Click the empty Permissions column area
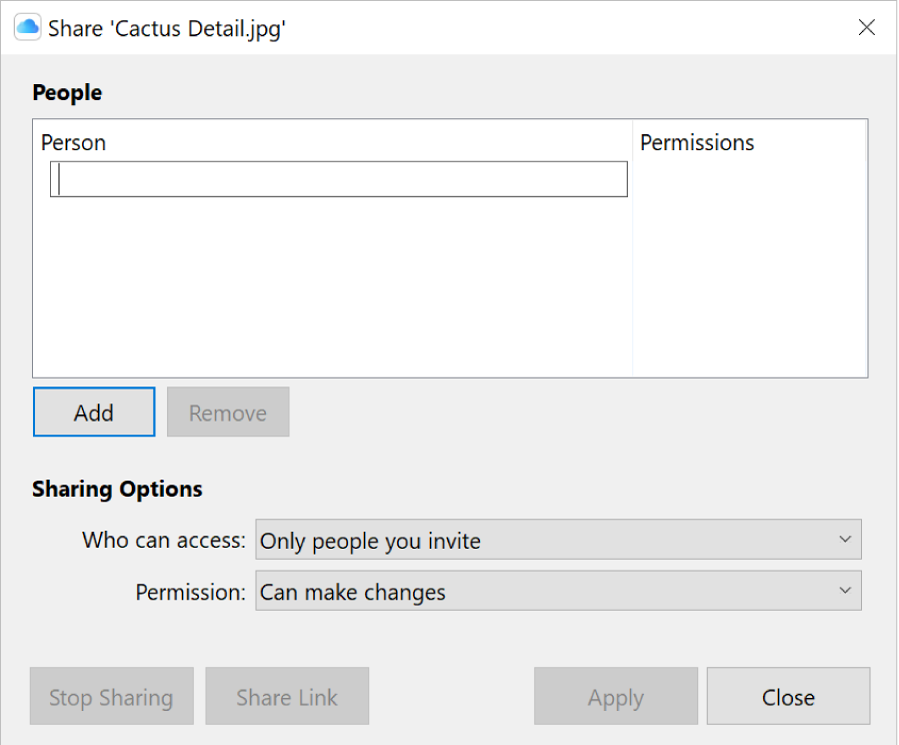Viewport: 899px width, 745px height. click(x=750, y=270)
